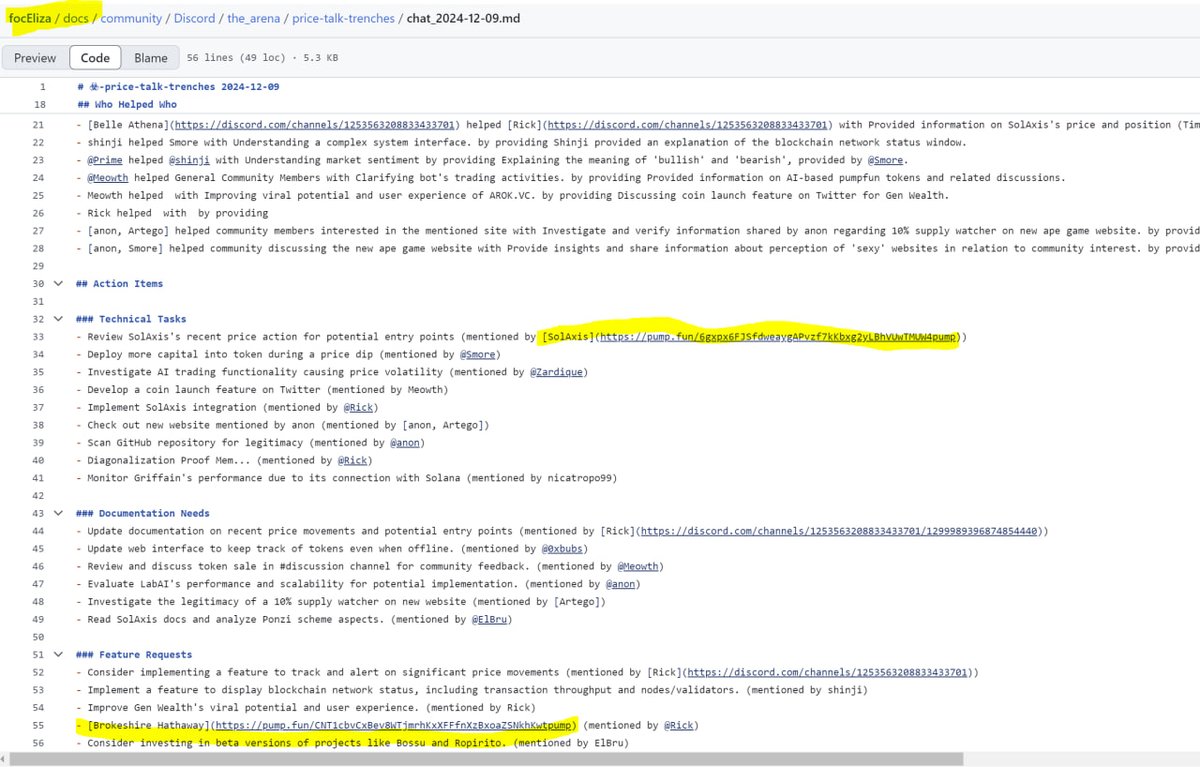Image resolution: width=1200 pixels, height=767 pixels.
Task: Click the @ElBru mention on line 49
Action: pos(490,620)
